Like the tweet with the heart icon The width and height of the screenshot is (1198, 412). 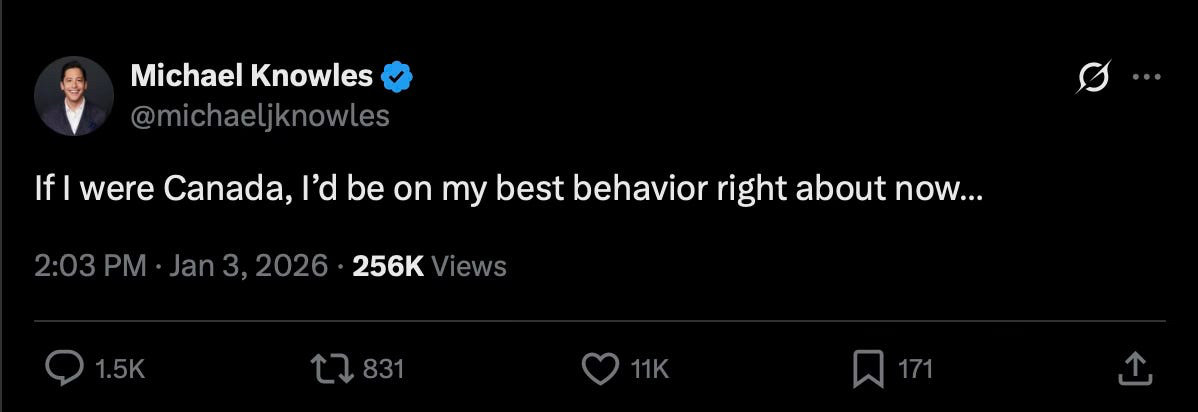600,370
